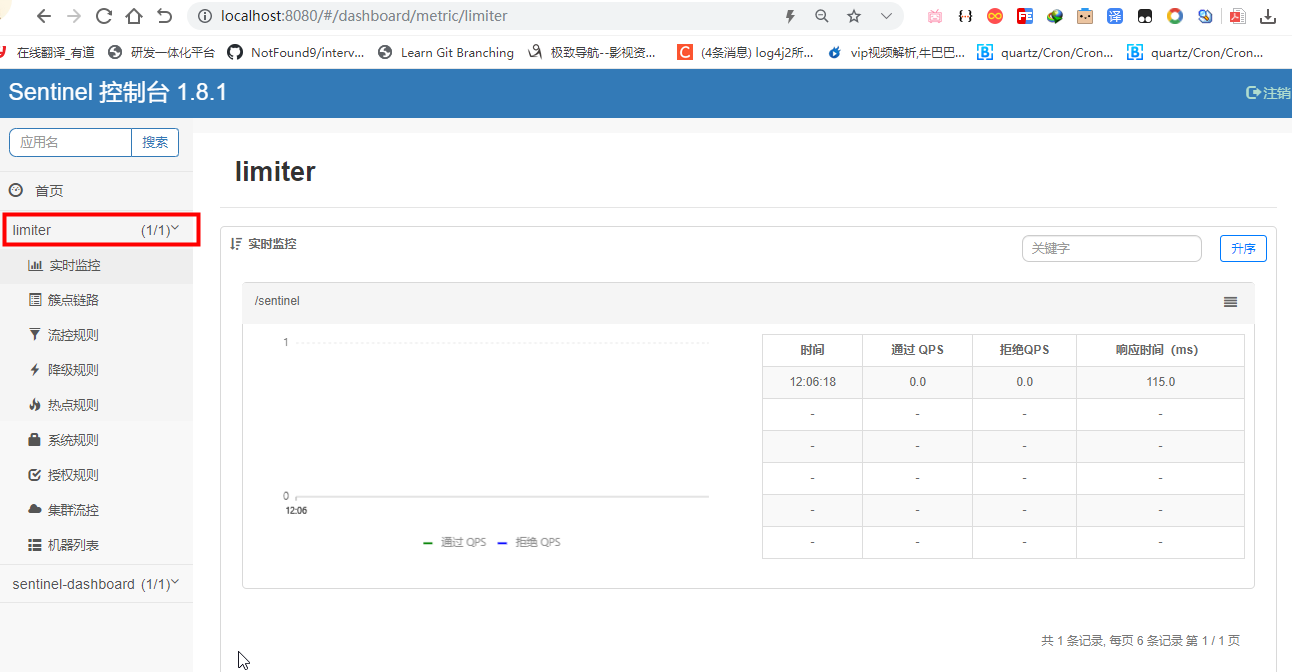Click the 响应时间 (ms) column header
This screenshot has height=672, width=1292.
(x=1160, y=350)
